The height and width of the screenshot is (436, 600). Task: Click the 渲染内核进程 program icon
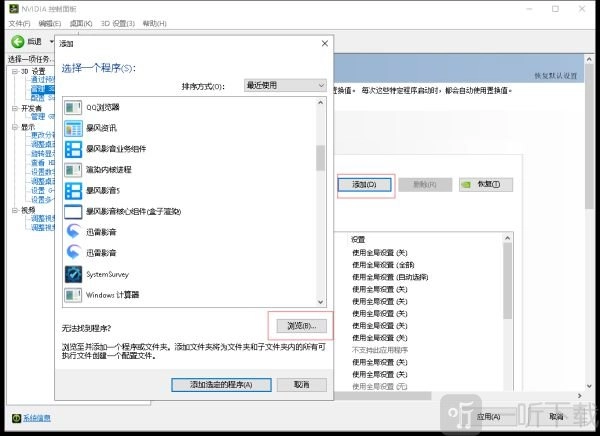click(x=72, y=170)
